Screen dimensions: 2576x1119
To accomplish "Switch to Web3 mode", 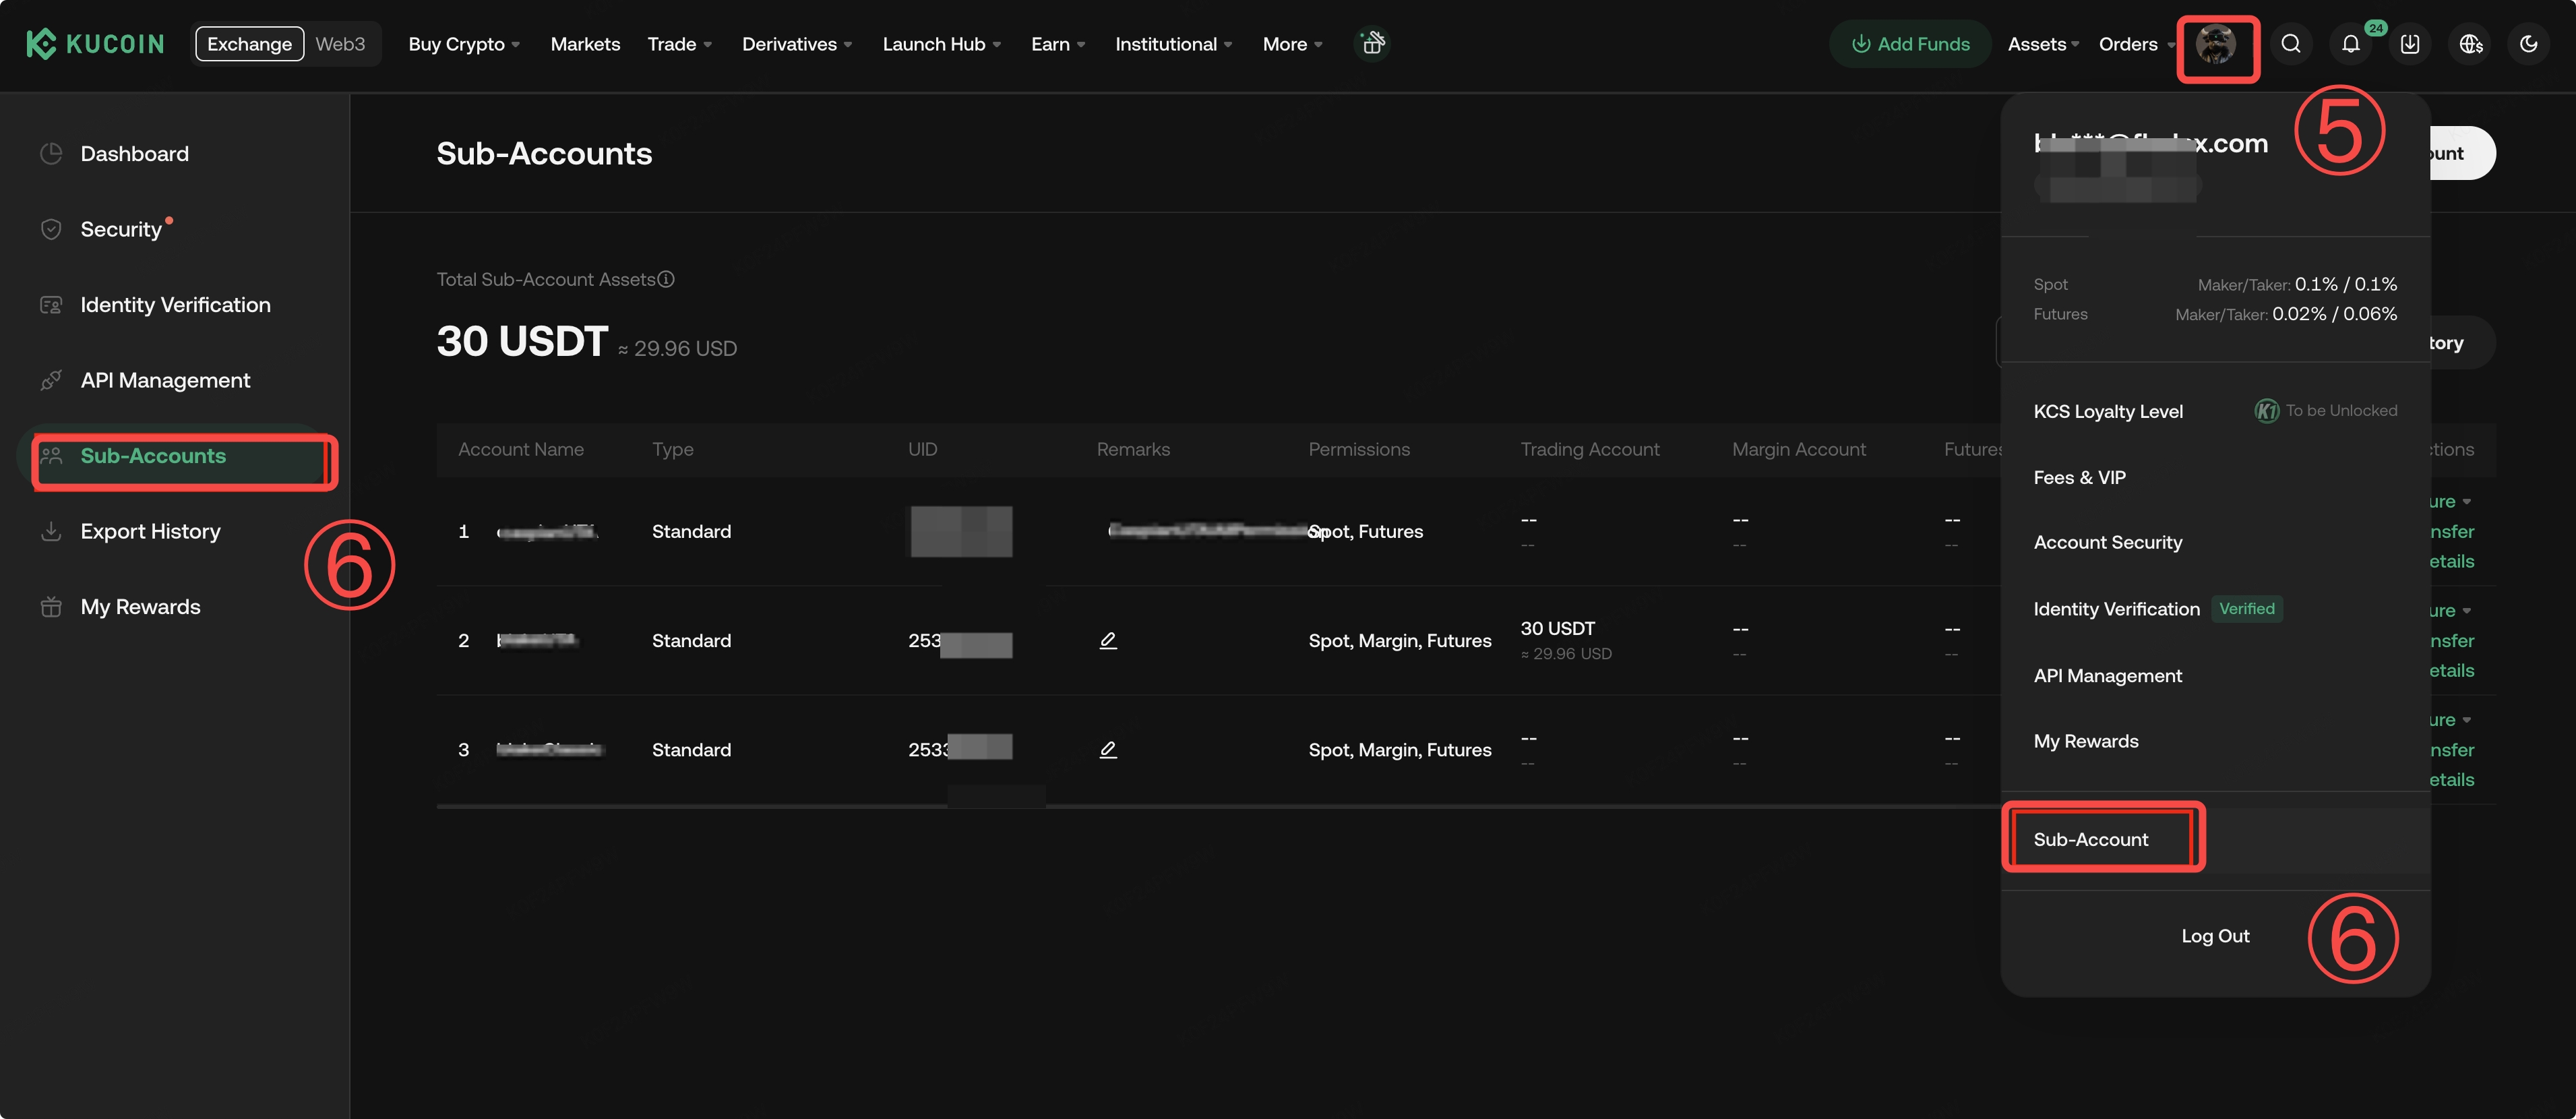I will [x=340, y=44].
